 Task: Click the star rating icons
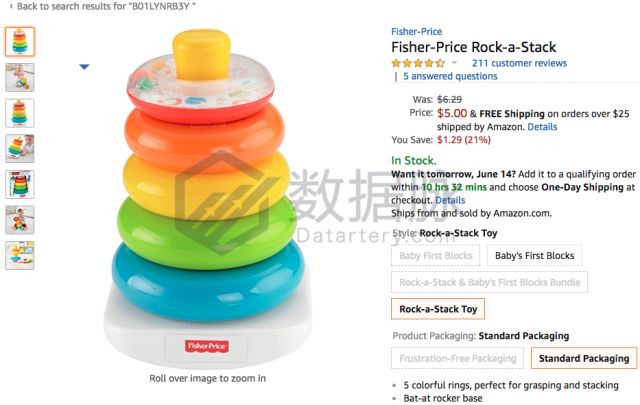click(418, 63)
